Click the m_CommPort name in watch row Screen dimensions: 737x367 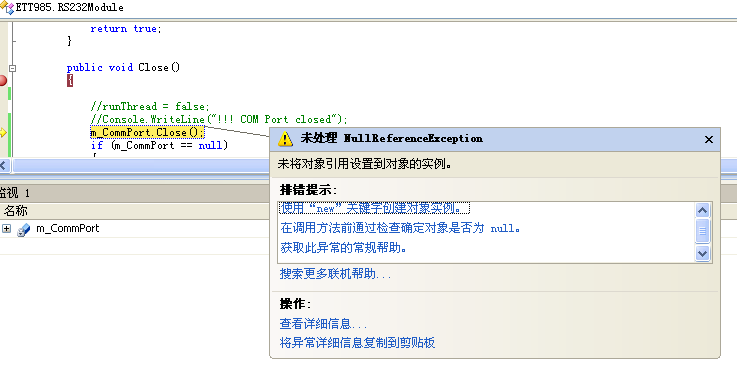(x=68, y=229)
